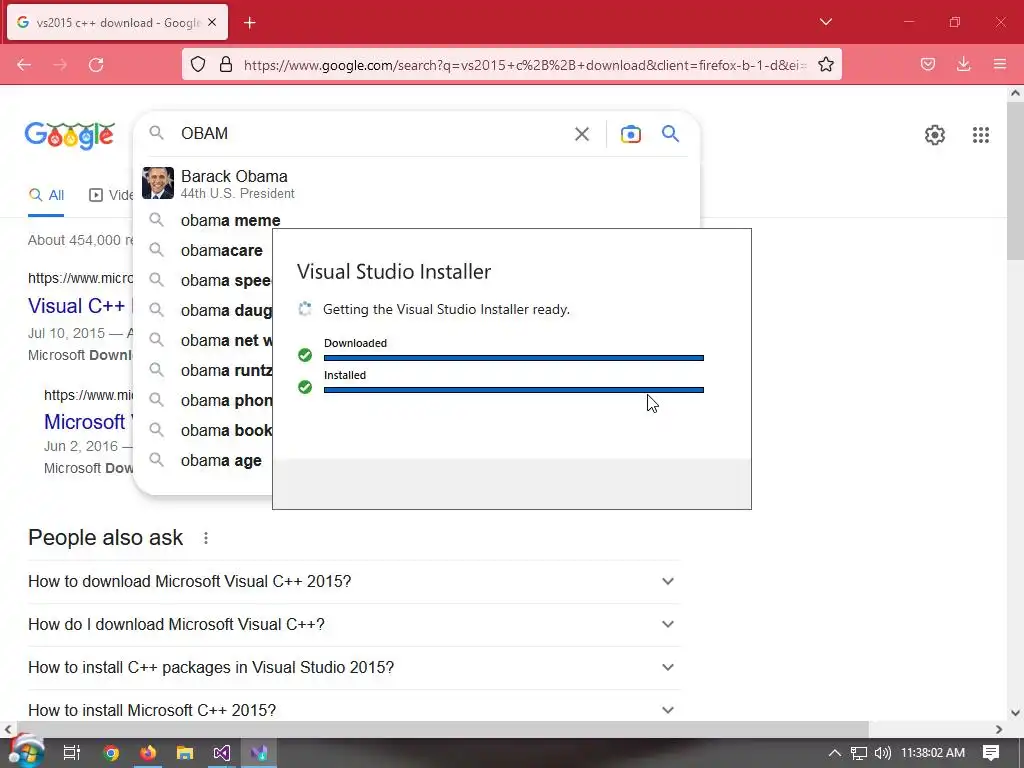Expand How do I download Microsoft Visual C++
Screen dimensions: 1024x768
coord(354,625)
